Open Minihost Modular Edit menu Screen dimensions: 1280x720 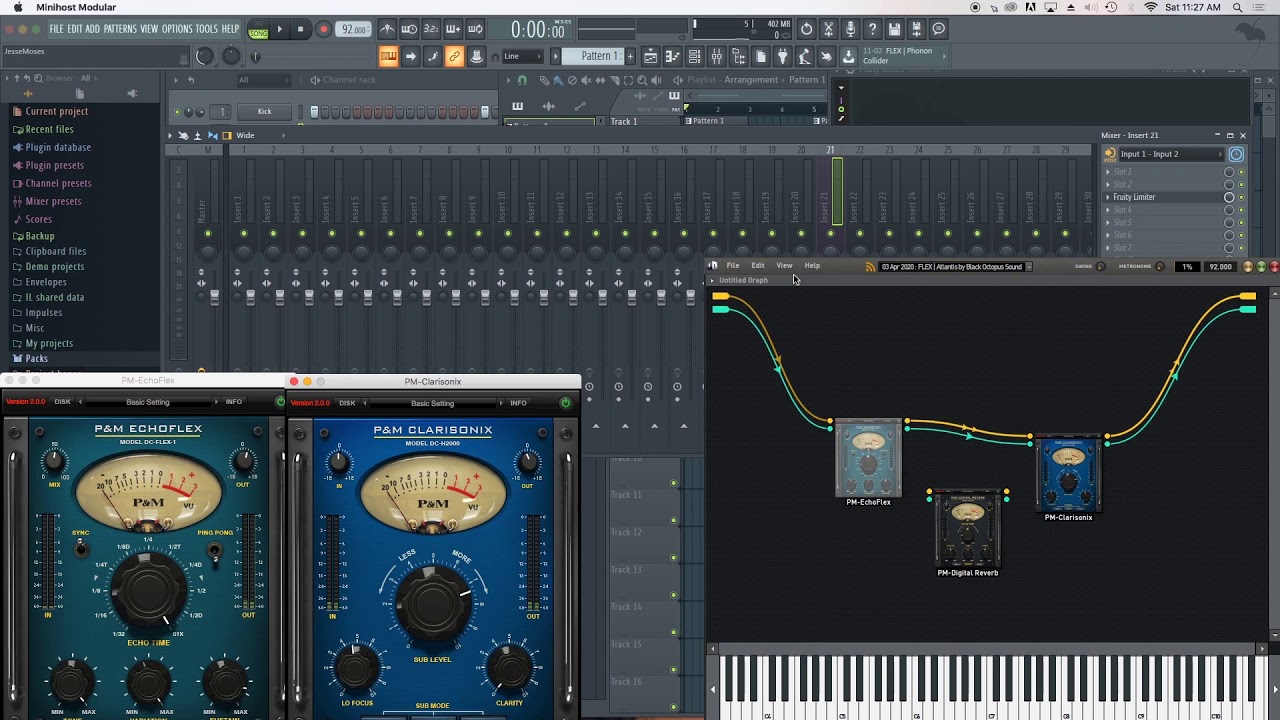click(x=758, y=266)
